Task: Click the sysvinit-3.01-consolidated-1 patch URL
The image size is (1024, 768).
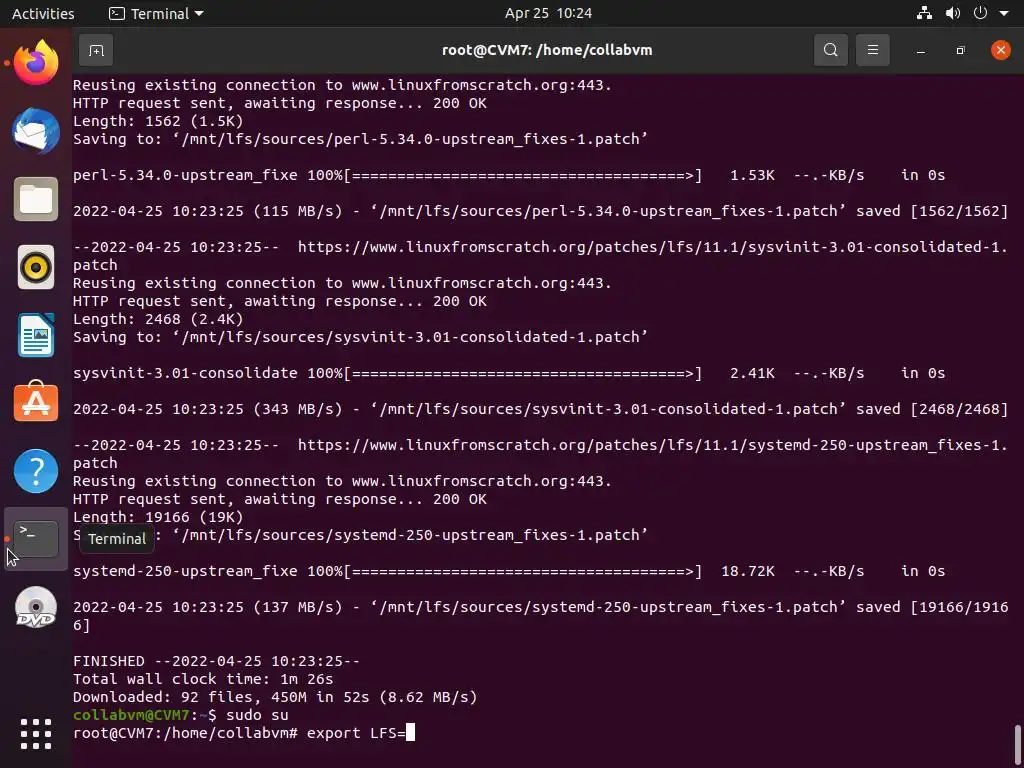Action: 540,256
